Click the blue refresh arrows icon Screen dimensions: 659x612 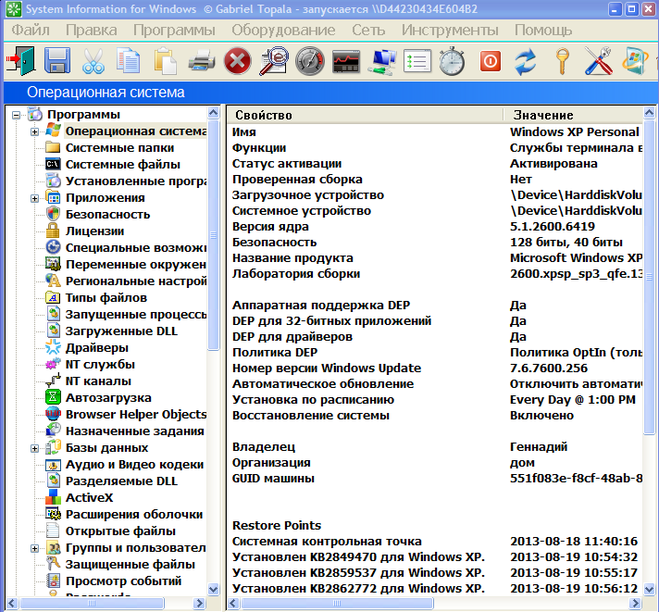[x=525, y=62]
